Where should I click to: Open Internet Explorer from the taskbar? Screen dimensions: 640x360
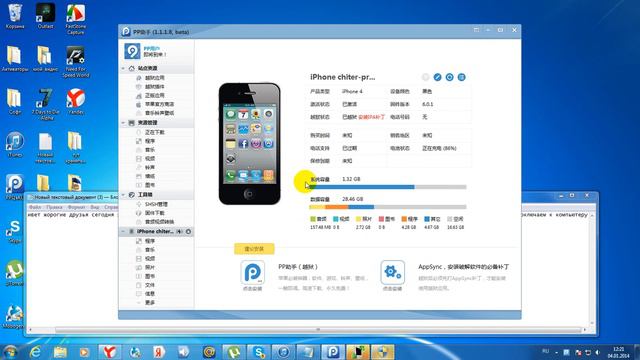[36, 352]
